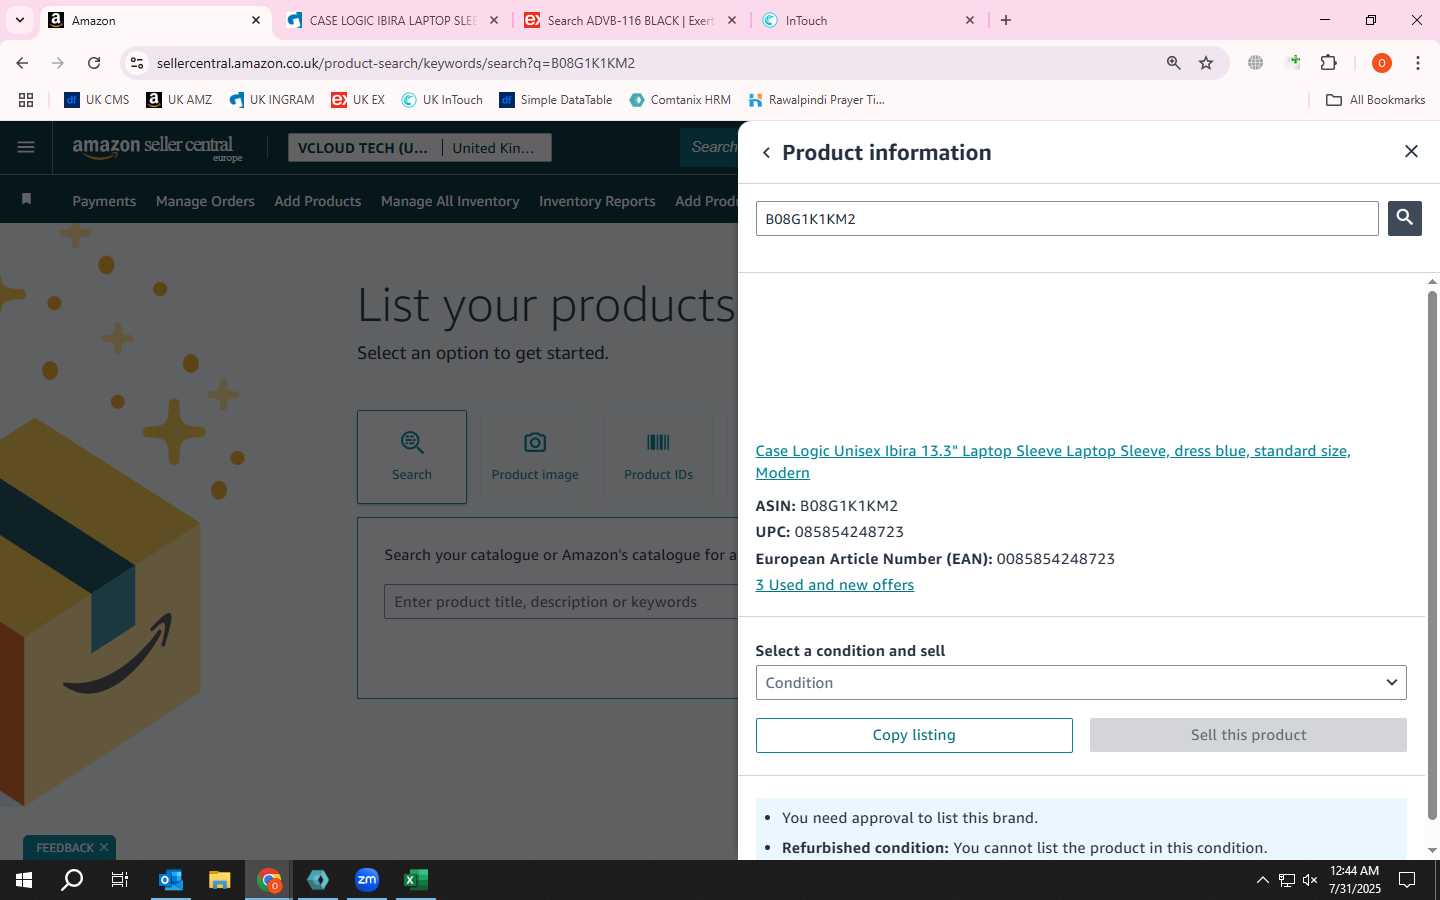Open the UK INGRAM bookmark
This screenshot has height=900, width=1440.
(272, 100)
